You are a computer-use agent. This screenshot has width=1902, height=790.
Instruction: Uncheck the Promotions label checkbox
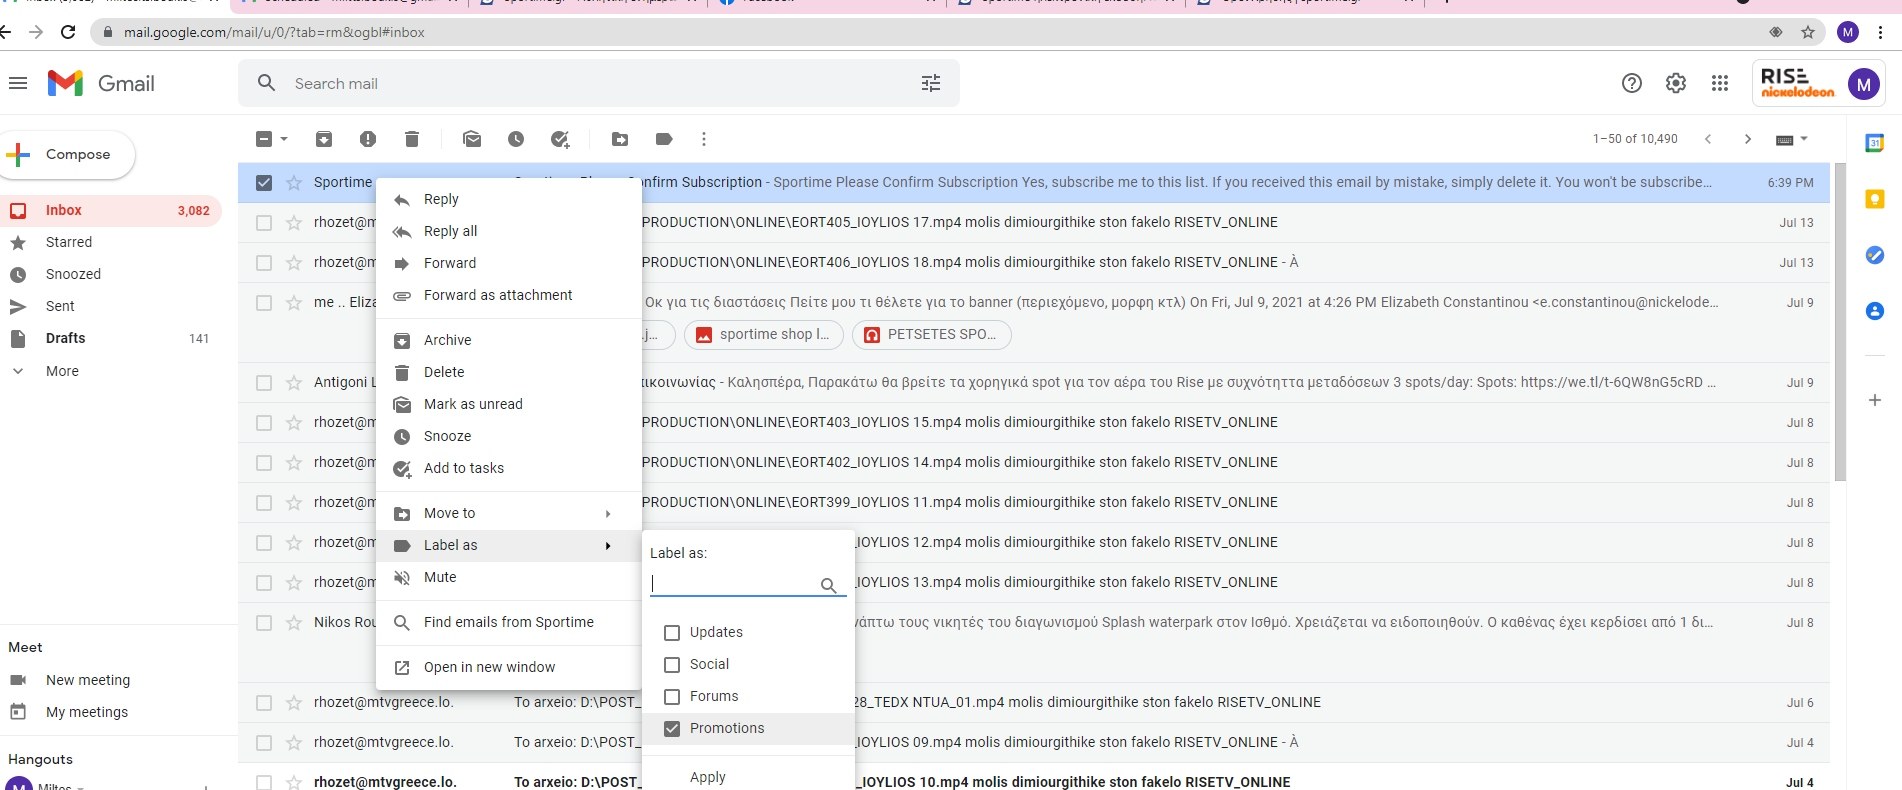[x=672, y=729]
